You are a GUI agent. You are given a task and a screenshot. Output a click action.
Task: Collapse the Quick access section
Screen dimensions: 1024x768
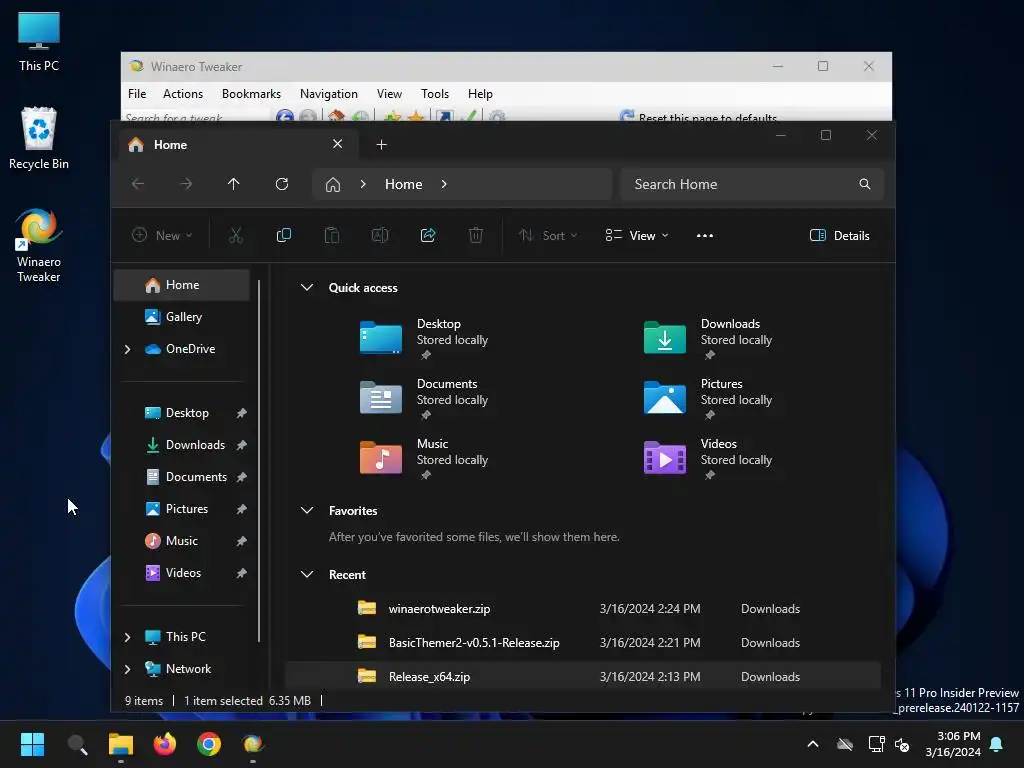(x=307, y=287)
